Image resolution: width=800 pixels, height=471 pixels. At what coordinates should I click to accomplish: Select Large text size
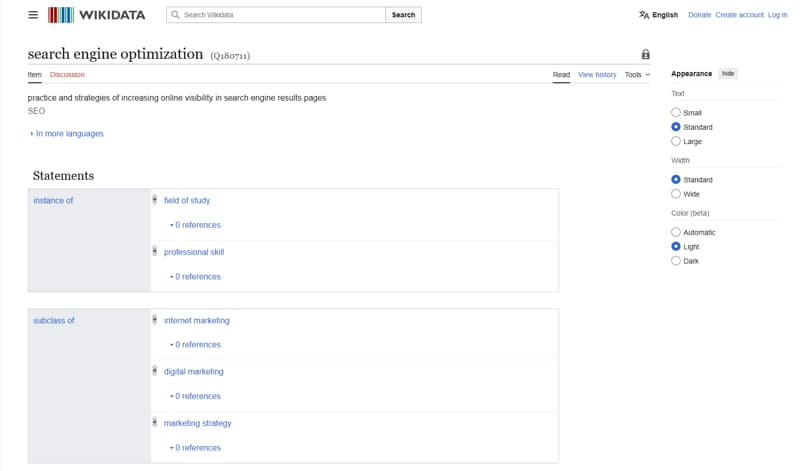click(x=676, y=141)
